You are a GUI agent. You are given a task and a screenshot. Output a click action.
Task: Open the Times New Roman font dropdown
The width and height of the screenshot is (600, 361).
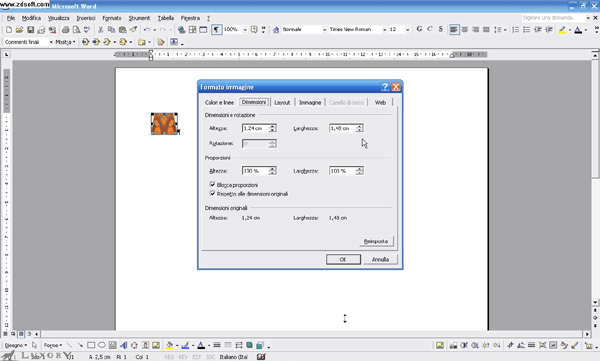pyautogui.click(x=384, y=29)
